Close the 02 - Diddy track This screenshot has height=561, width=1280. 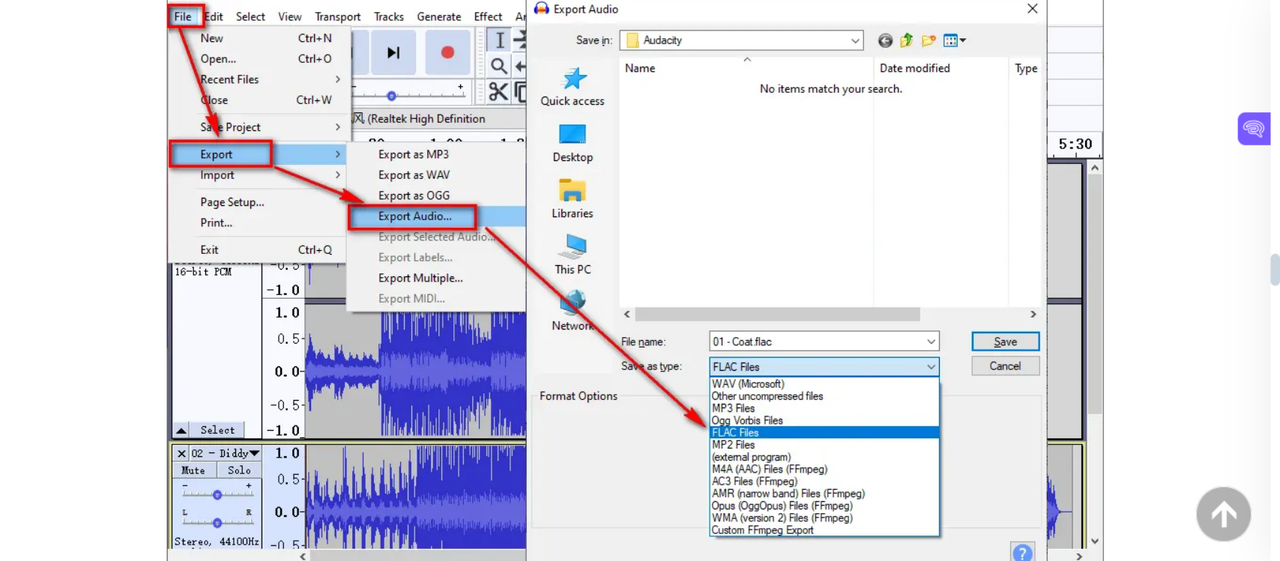(x=181, y=454)
